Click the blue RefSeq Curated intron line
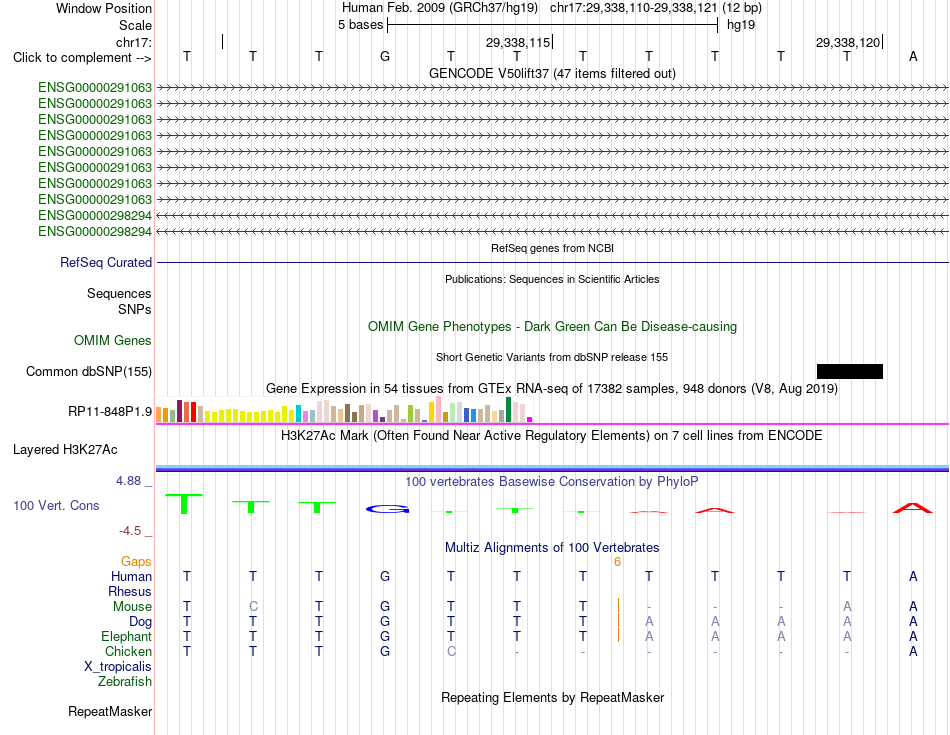950x735 pixels. [553, 262]
